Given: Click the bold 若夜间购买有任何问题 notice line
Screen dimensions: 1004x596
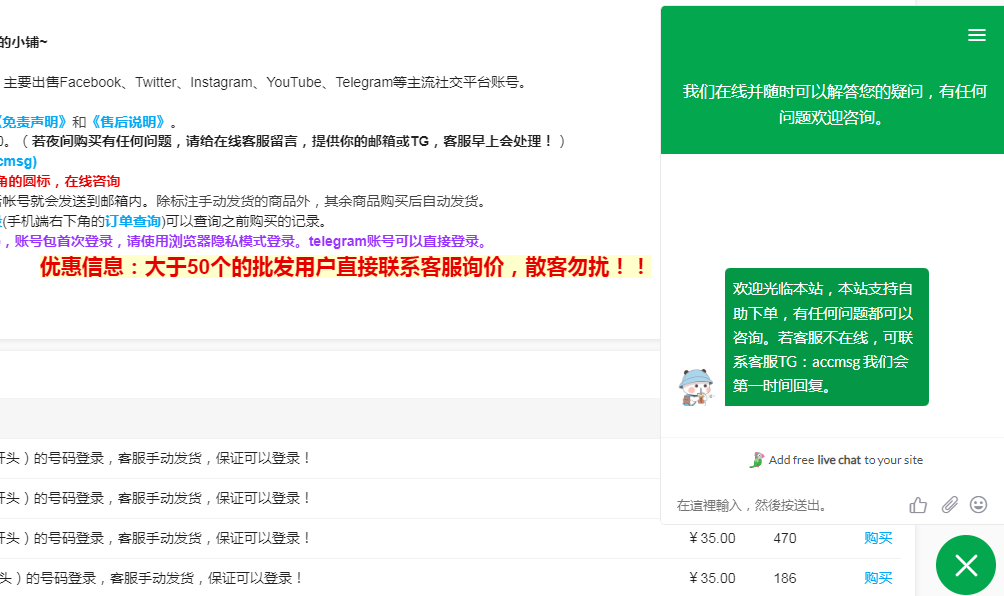Looking at the screenshot, I should coord(293,141).
